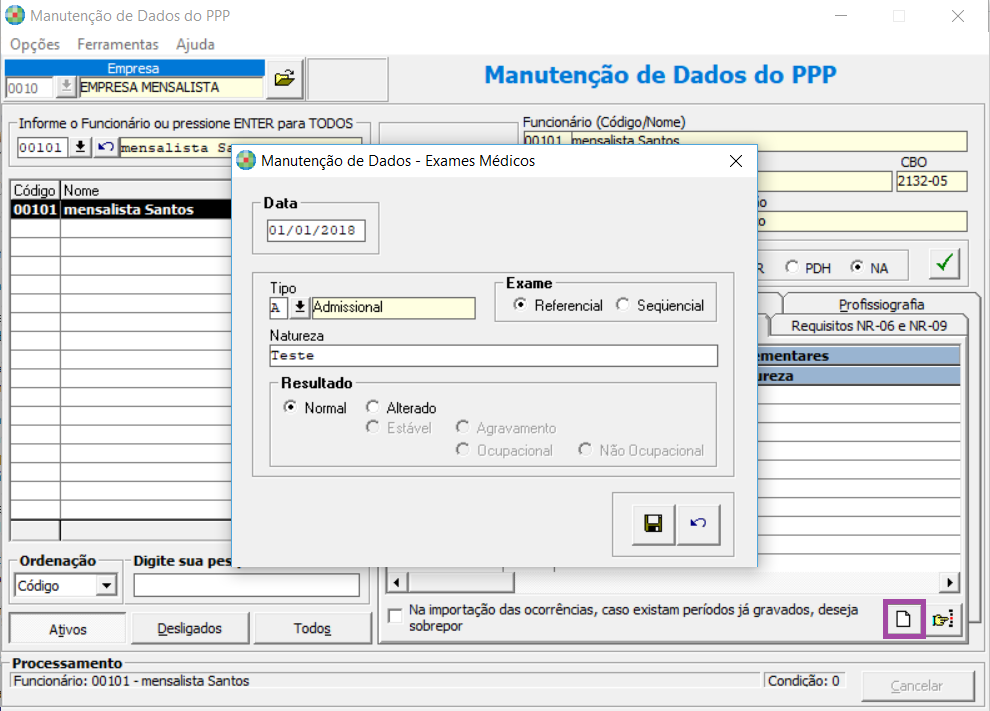The image size is (990, 711).
Task: Click the Condição: 0 status text
Action: tap(804, 681)
